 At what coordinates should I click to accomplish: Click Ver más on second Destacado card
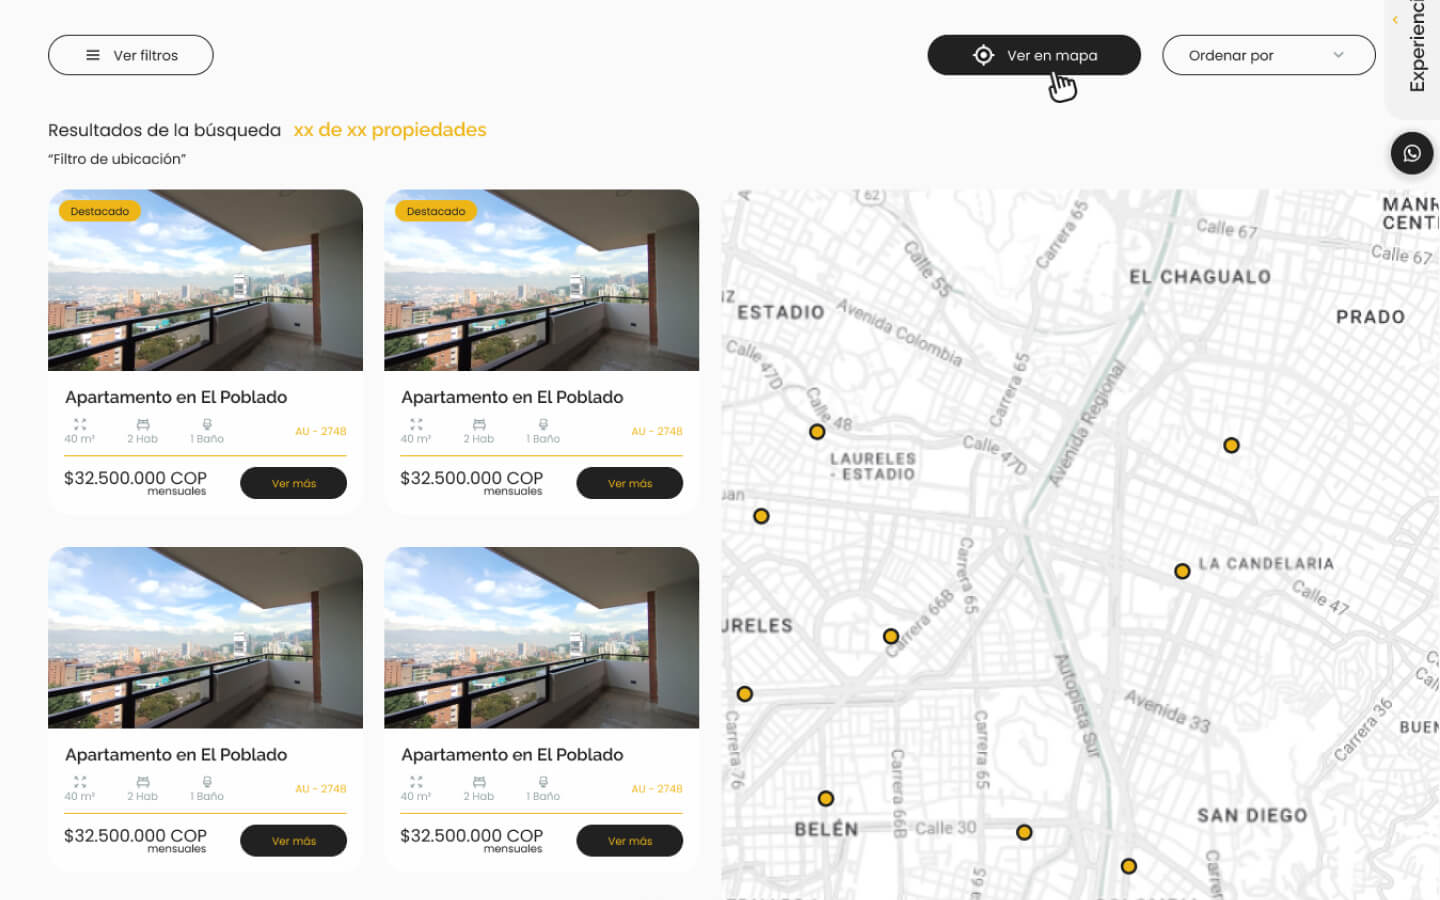click(x=629, y=483)
